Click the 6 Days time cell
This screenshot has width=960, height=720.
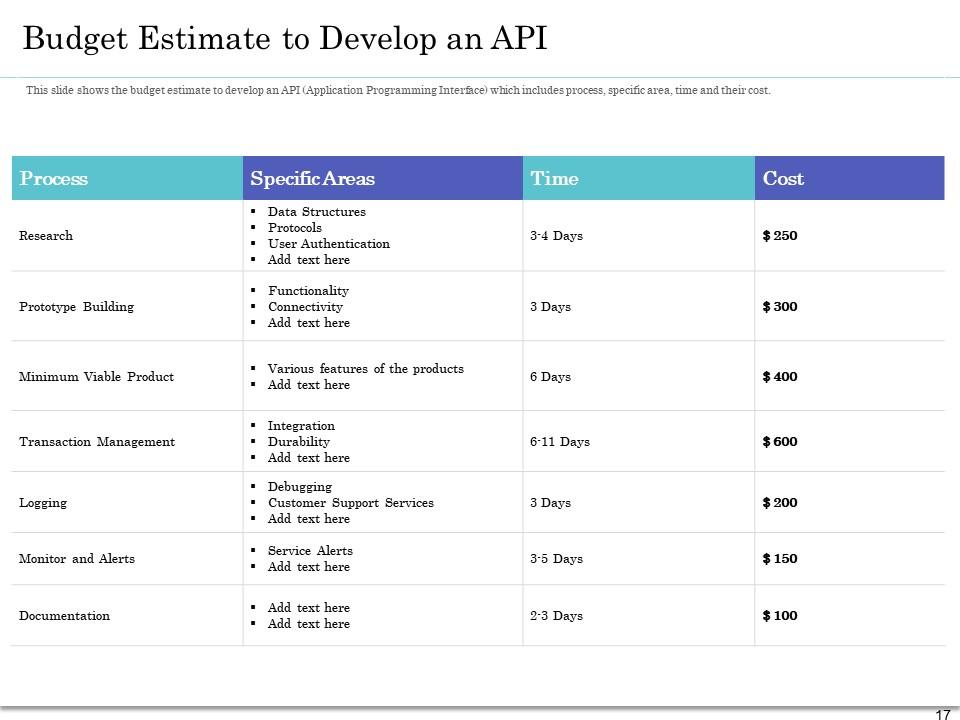(550, 377)
